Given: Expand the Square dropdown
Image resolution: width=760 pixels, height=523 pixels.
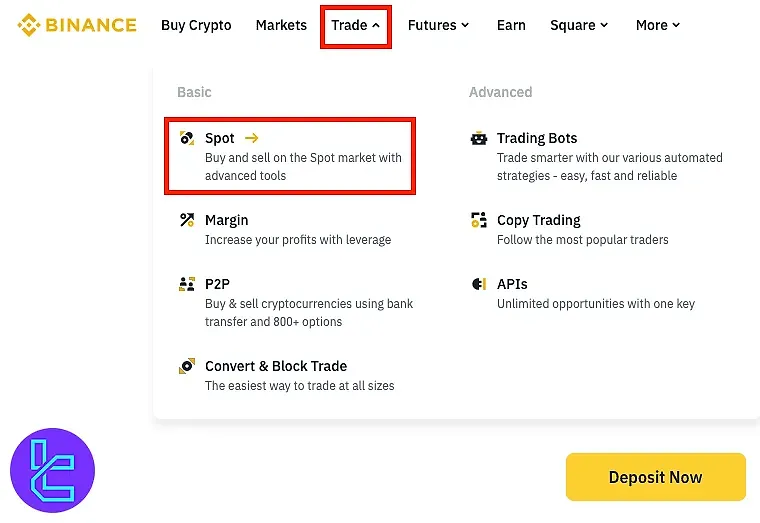Looking at the screenshot, I should click(x=579, y=26).
